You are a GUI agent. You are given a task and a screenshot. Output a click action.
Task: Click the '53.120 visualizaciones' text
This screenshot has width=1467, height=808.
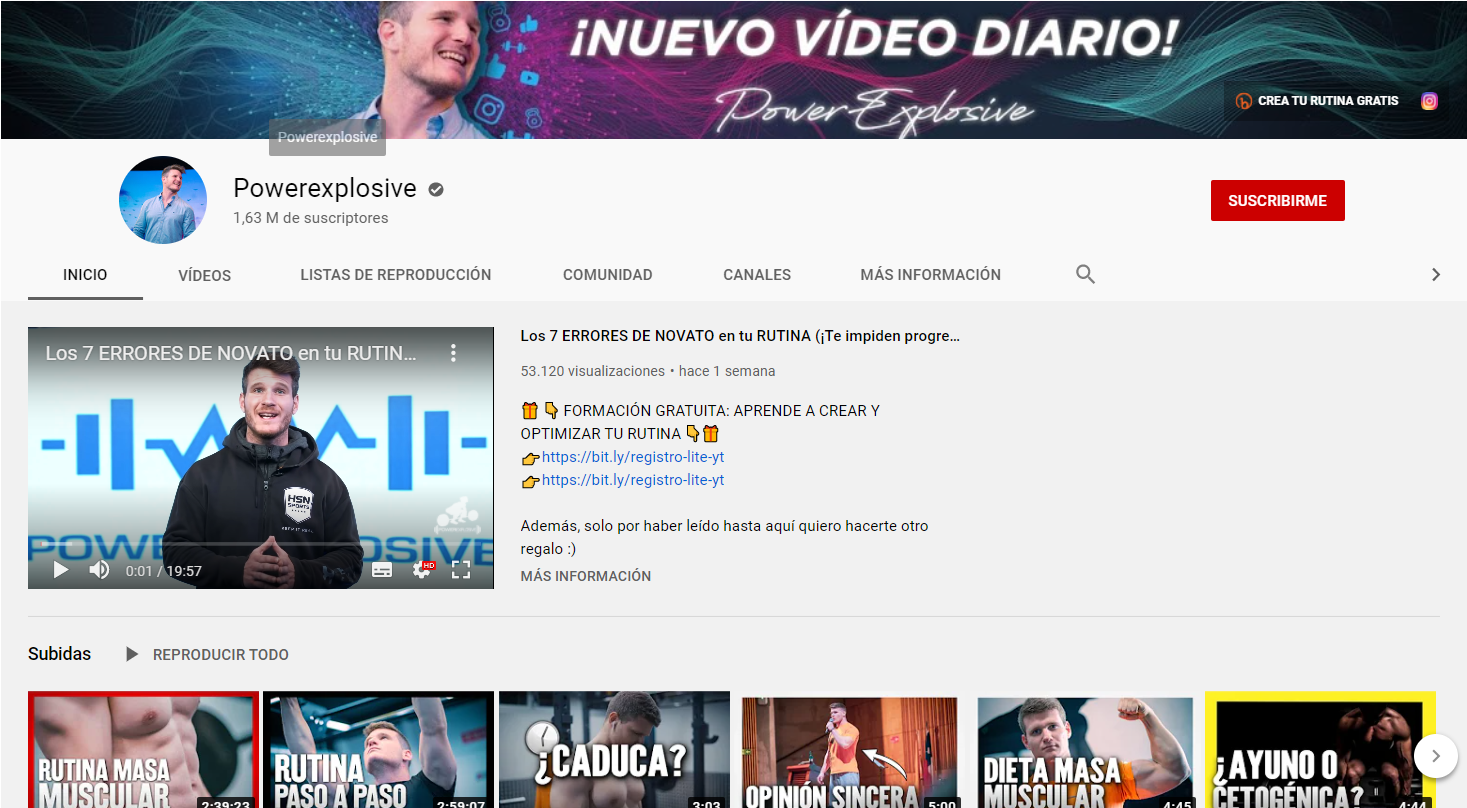click(593, 371)
